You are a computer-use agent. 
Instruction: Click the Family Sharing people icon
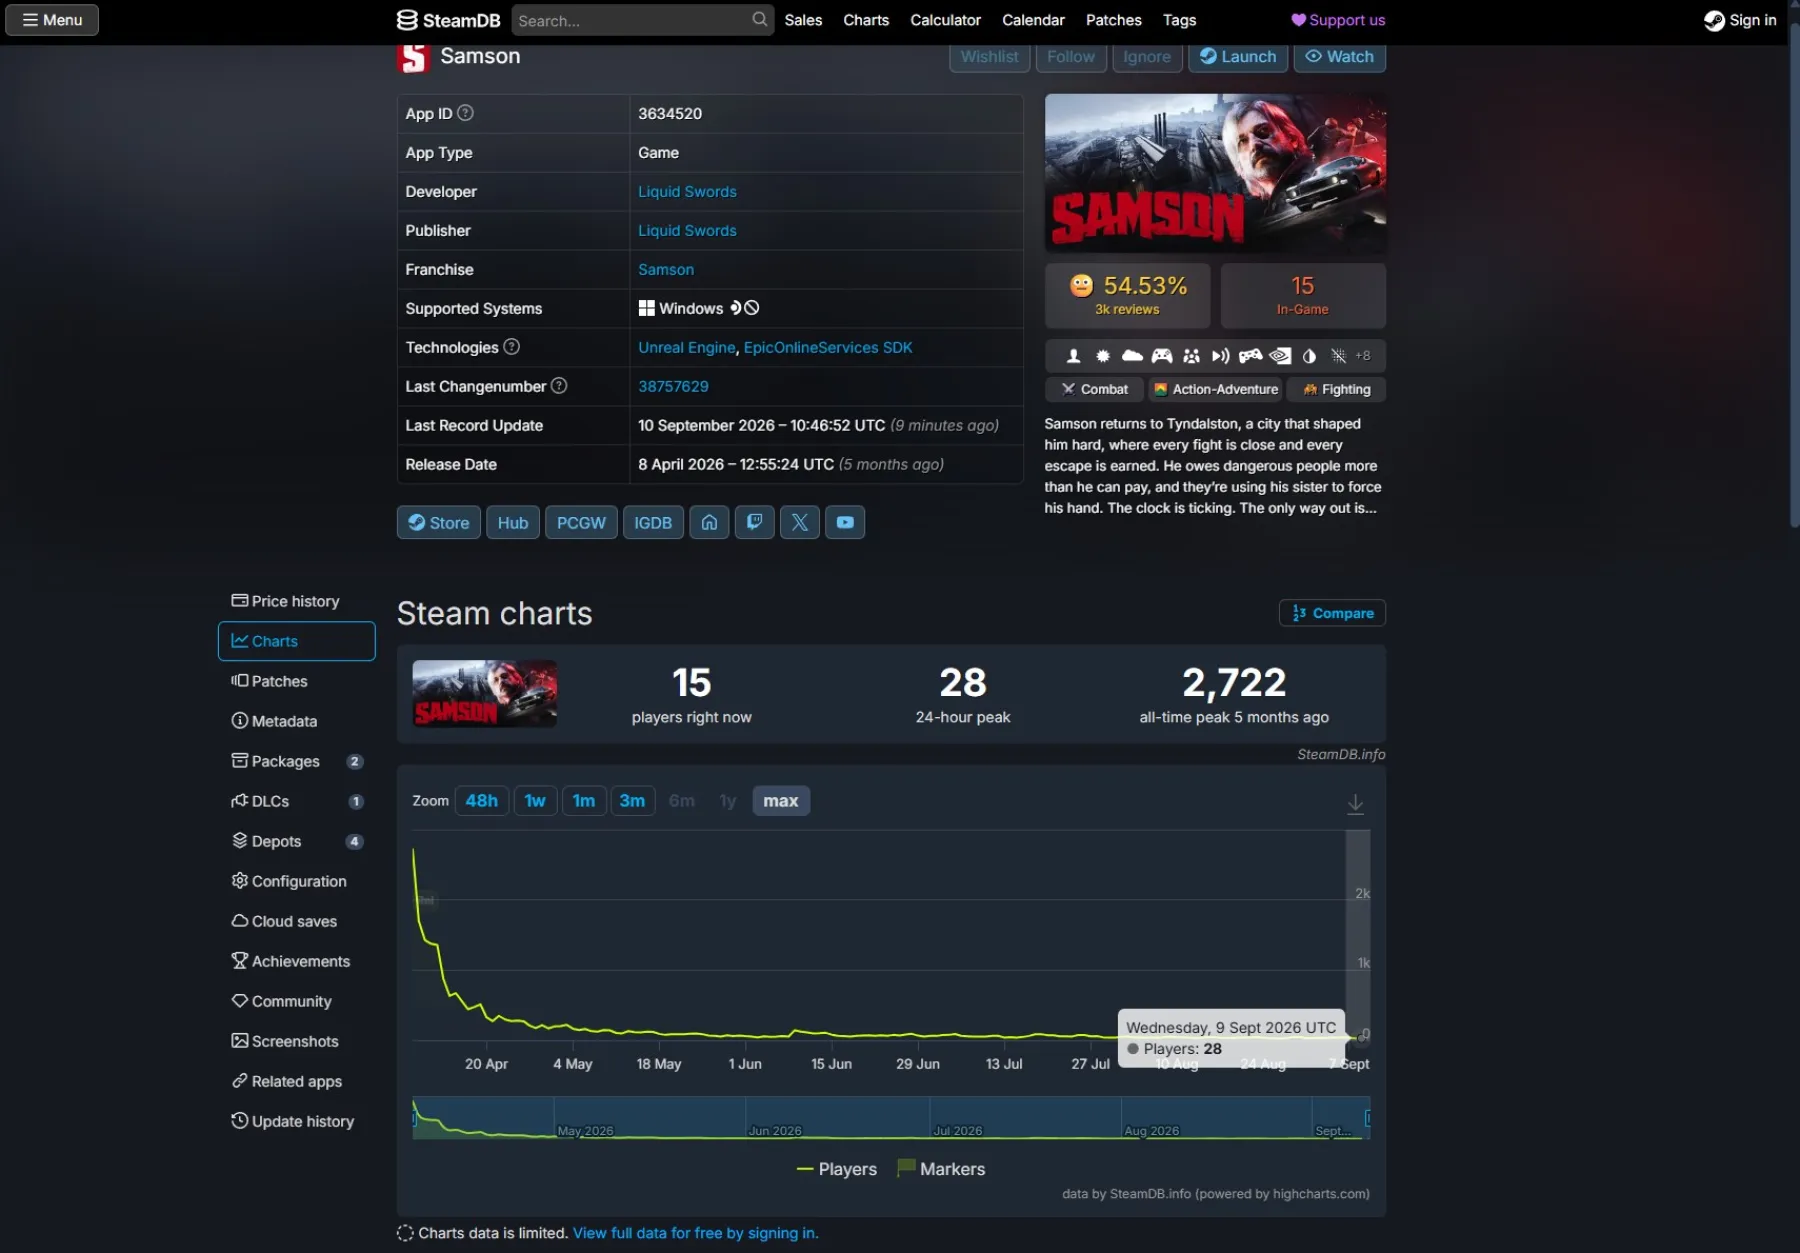[1191, 356]
